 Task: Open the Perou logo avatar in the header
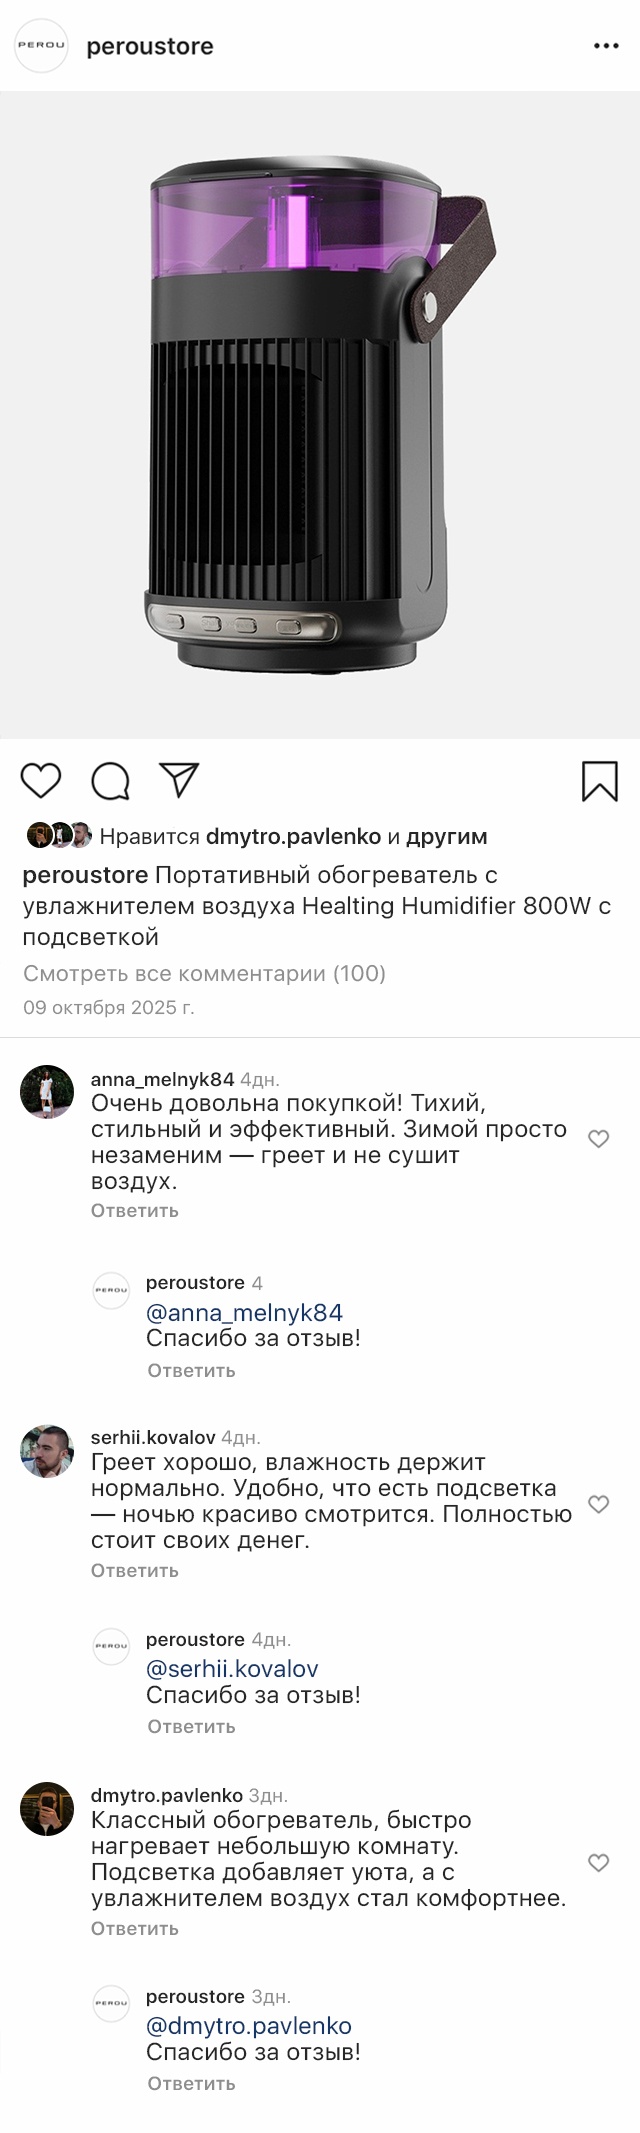tap(41, 46)
